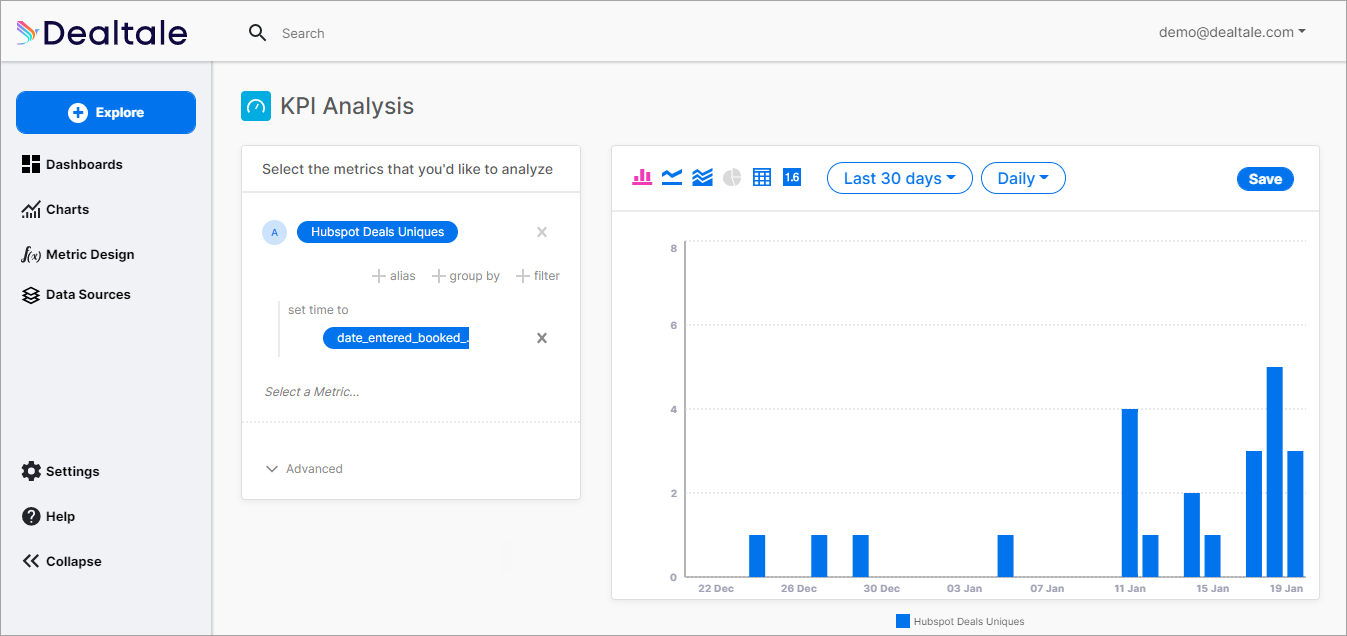
Task: Click the search magnifier icon
Action: (258, 33)
